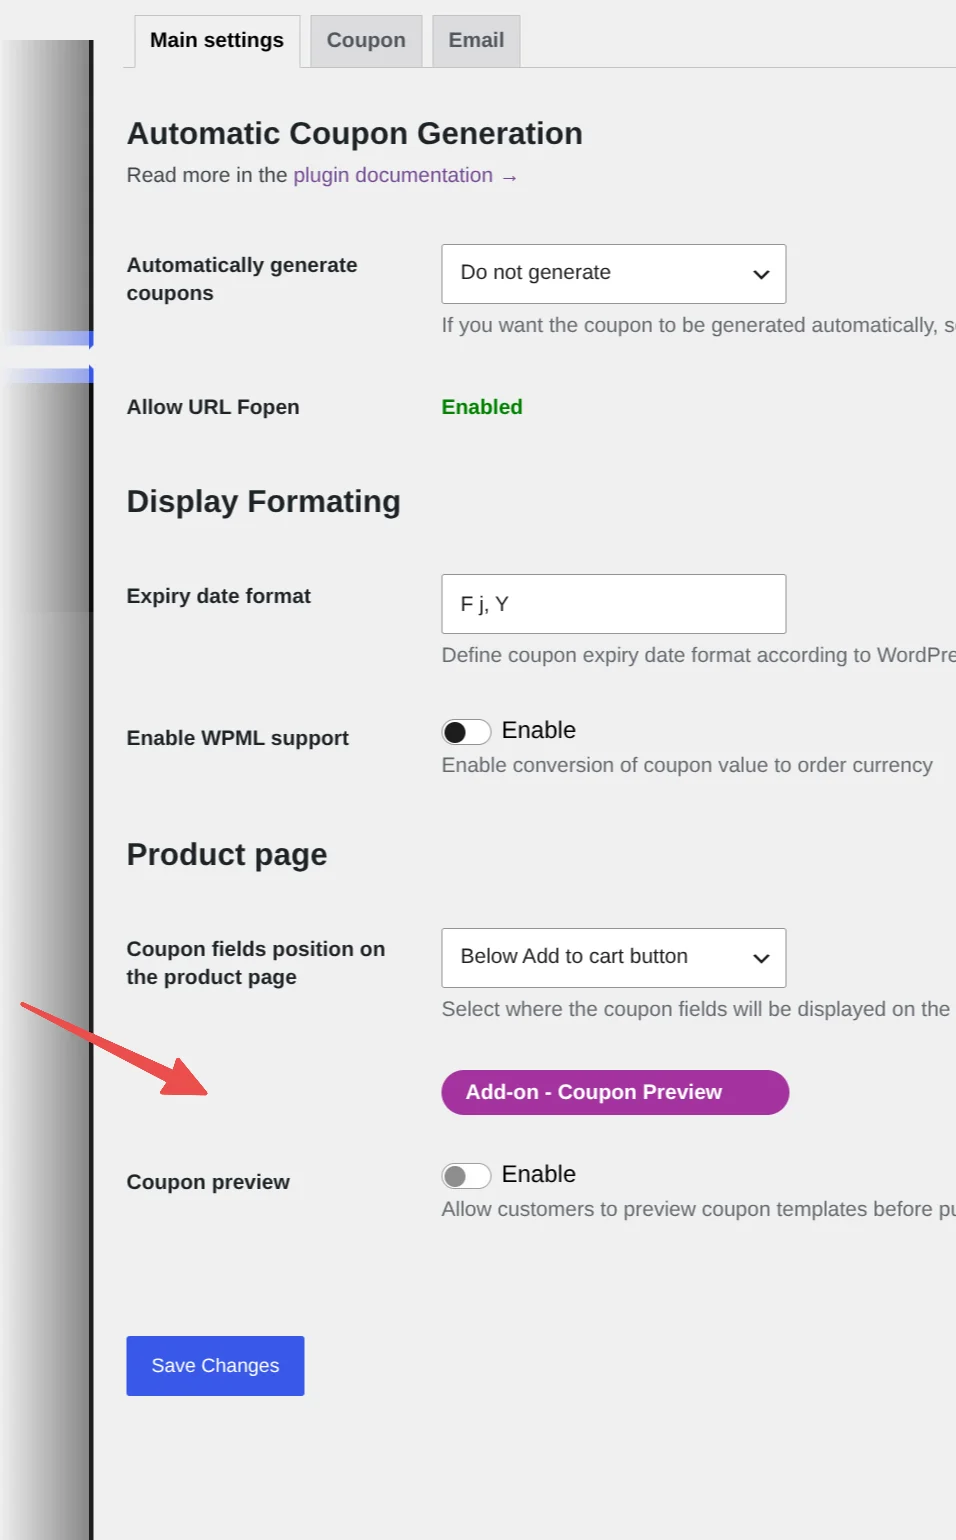Click the Automatically generate coupons label
This screenshot has width=956, height=1540.
pyautogui.click(x=242, y=279)
